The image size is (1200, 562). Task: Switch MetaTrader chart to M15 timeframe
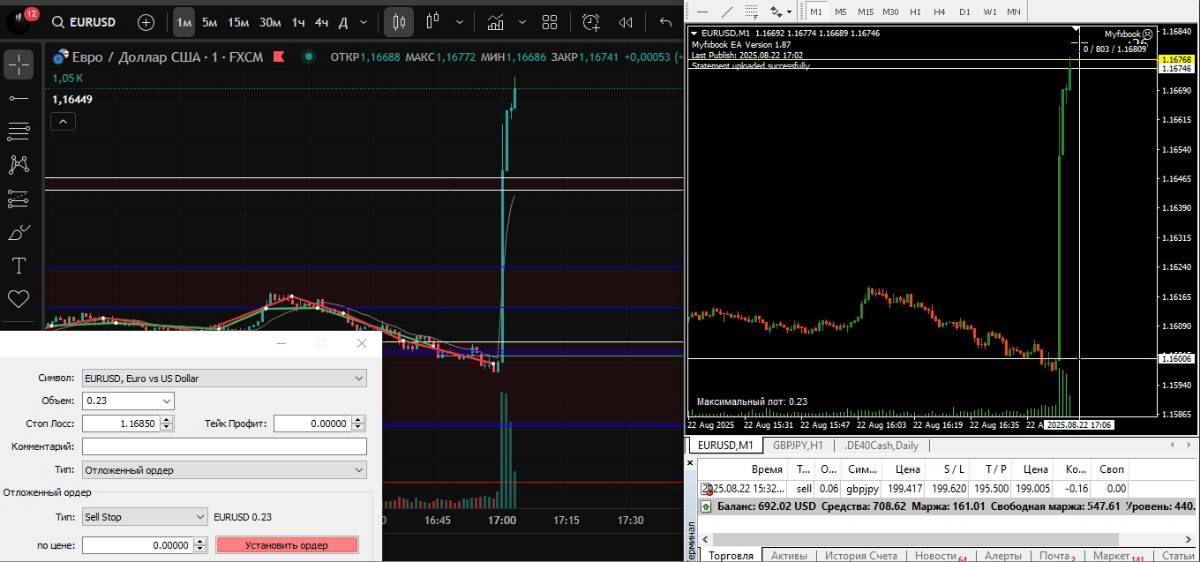click(865, 11)
